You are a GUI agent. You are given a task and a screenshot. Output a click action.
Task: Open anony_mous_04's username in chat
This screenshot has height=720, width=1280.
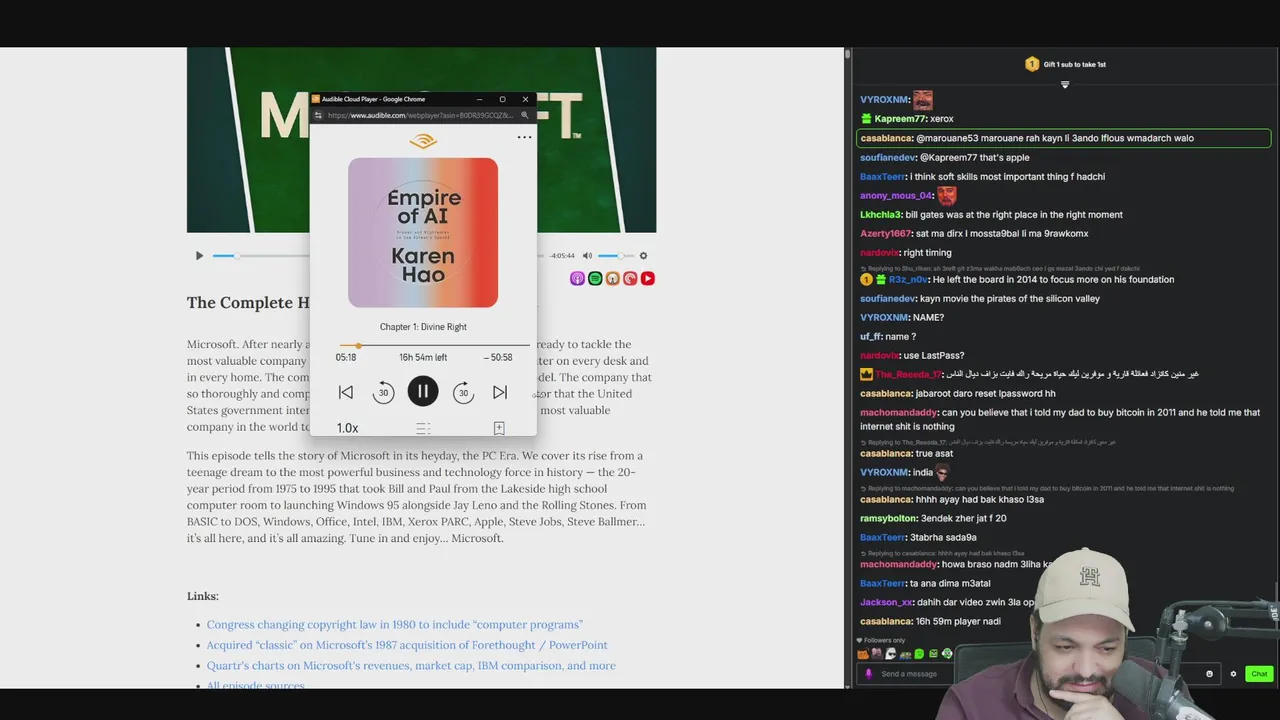(x=896, y=195)
